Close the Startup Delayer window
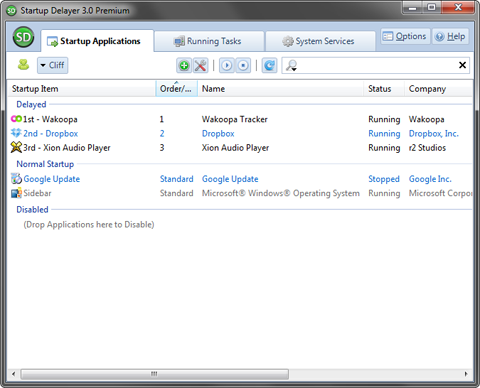 458,7
